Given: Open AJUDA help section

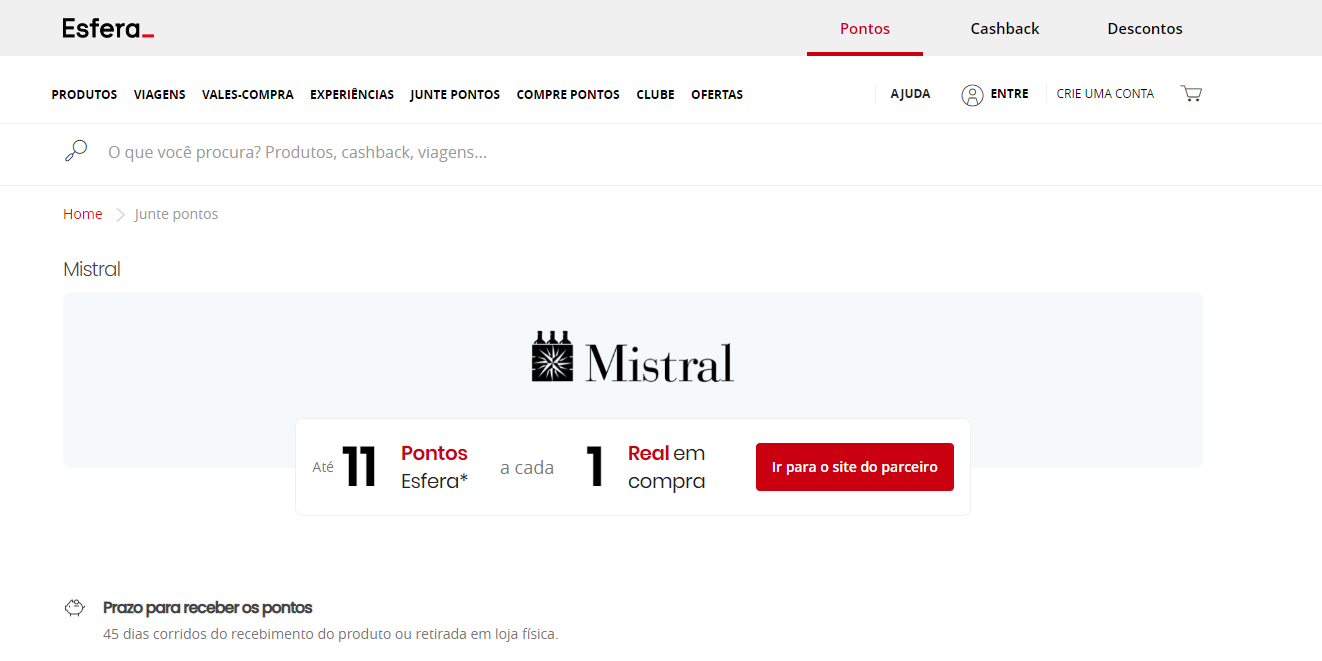Looking at the screenshot, I should click(x=910, y=93).
